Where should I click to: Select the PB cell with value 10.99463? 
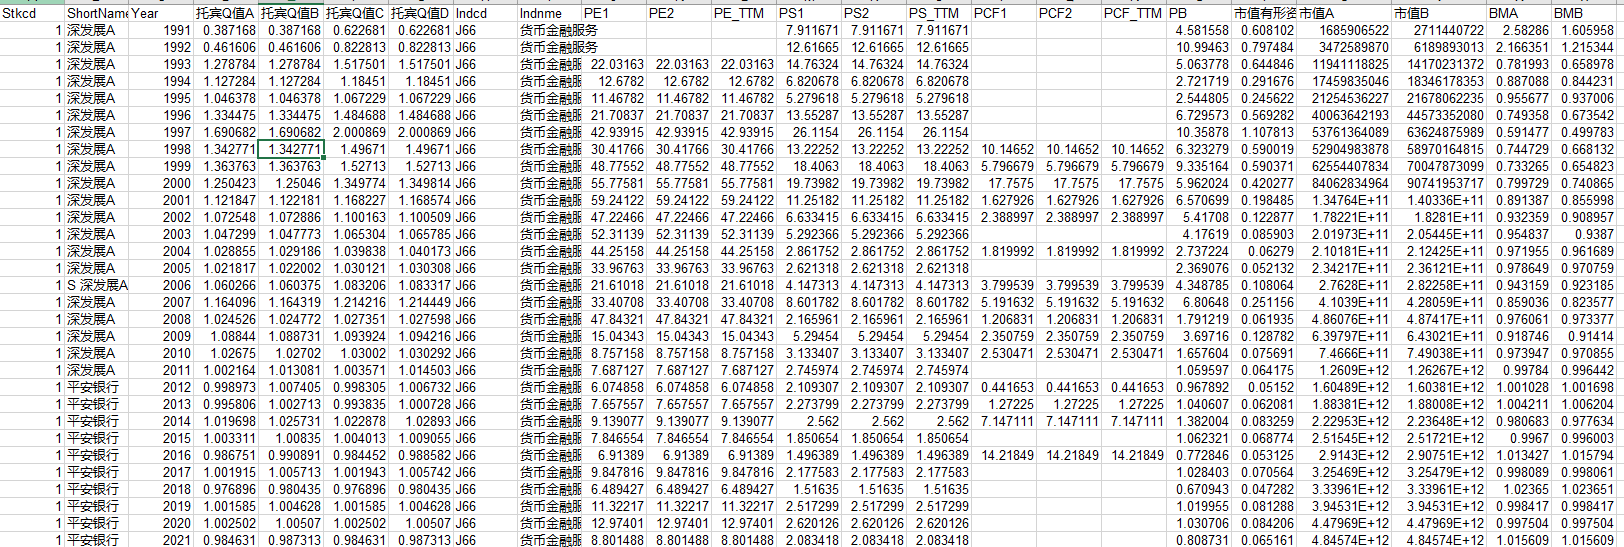click(x=1199, y=47)
